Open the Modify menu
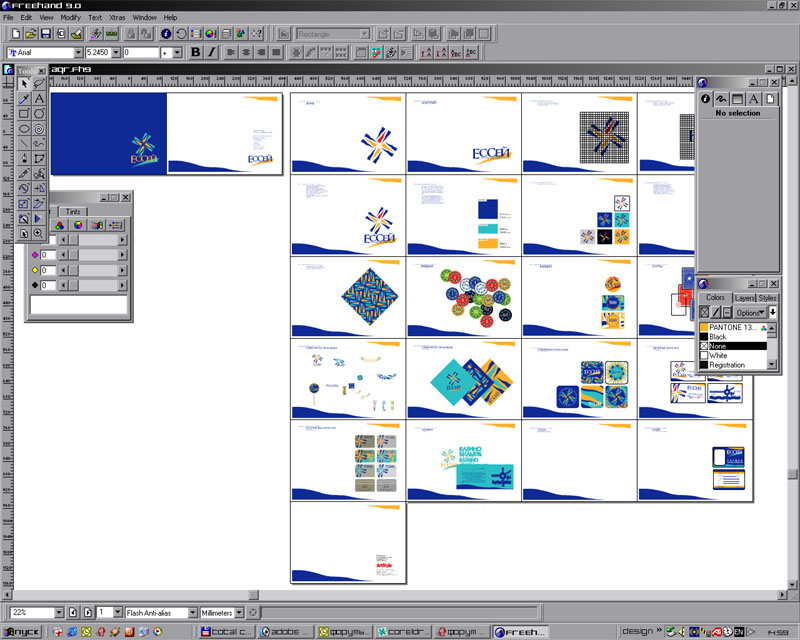Screen dimensions: 800x640 pyautogui.click(x=70, y=17)
